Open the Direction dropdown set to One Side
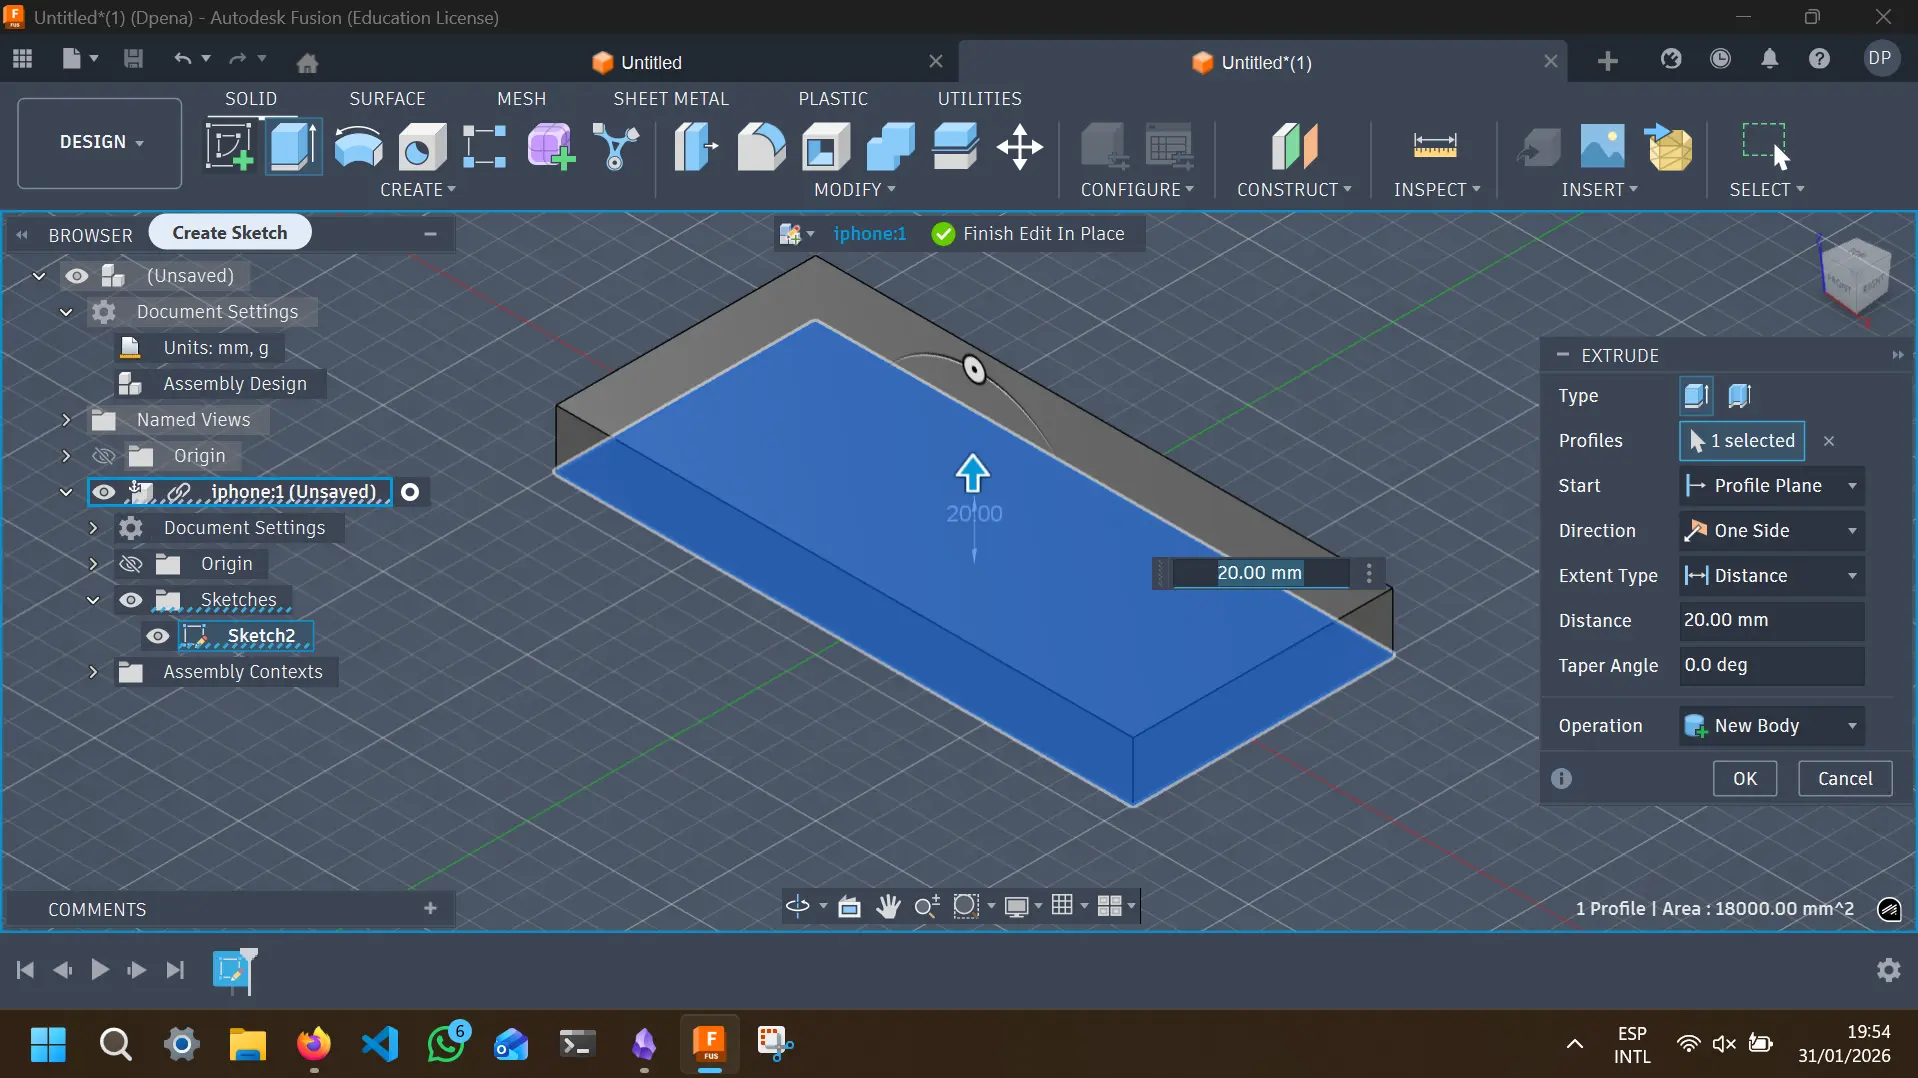This screenshot has height=1078, width=1918. click(x=1771, y=531)
